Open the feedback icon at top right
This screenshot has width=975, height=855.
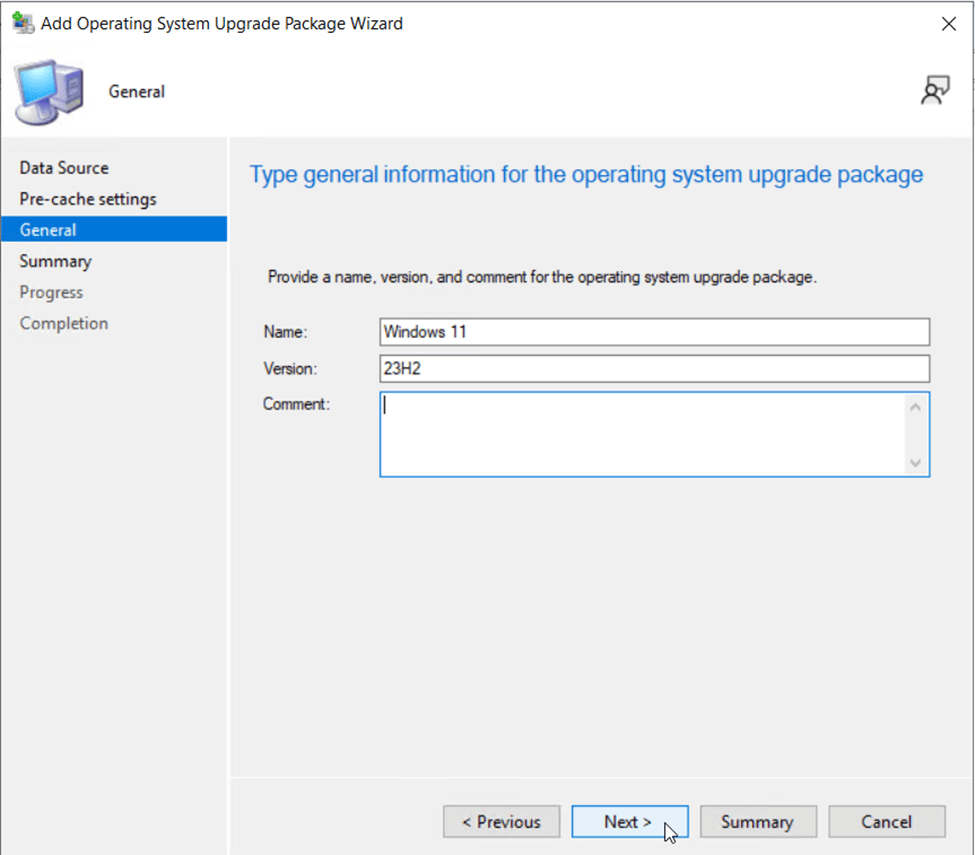934,91
